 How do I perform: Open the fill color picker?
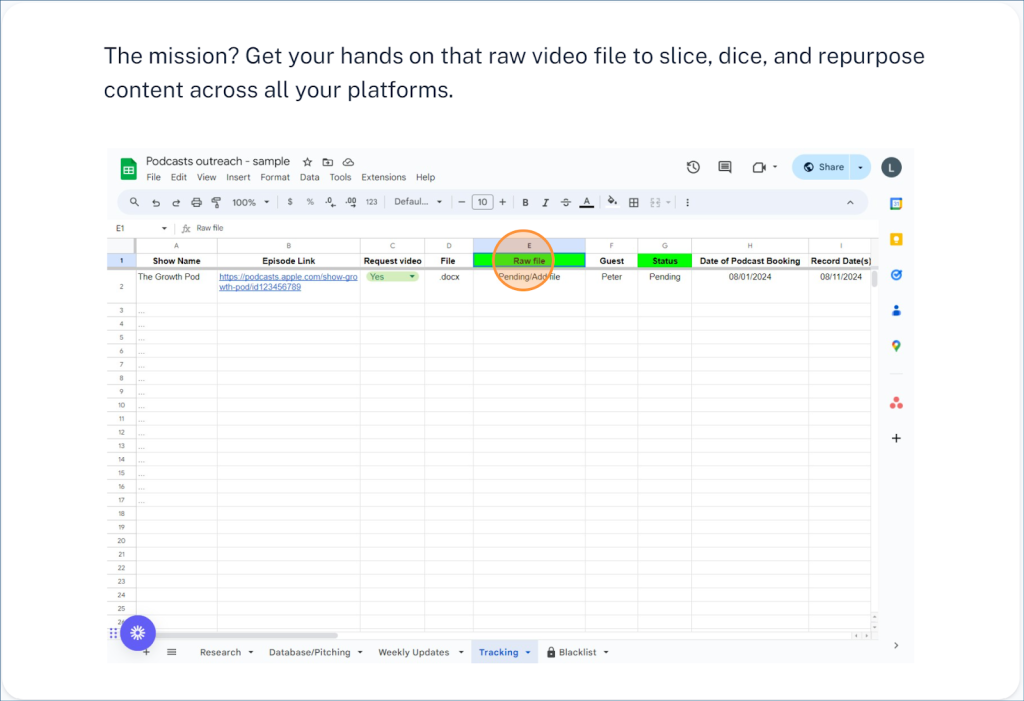(x=612, y=202)
